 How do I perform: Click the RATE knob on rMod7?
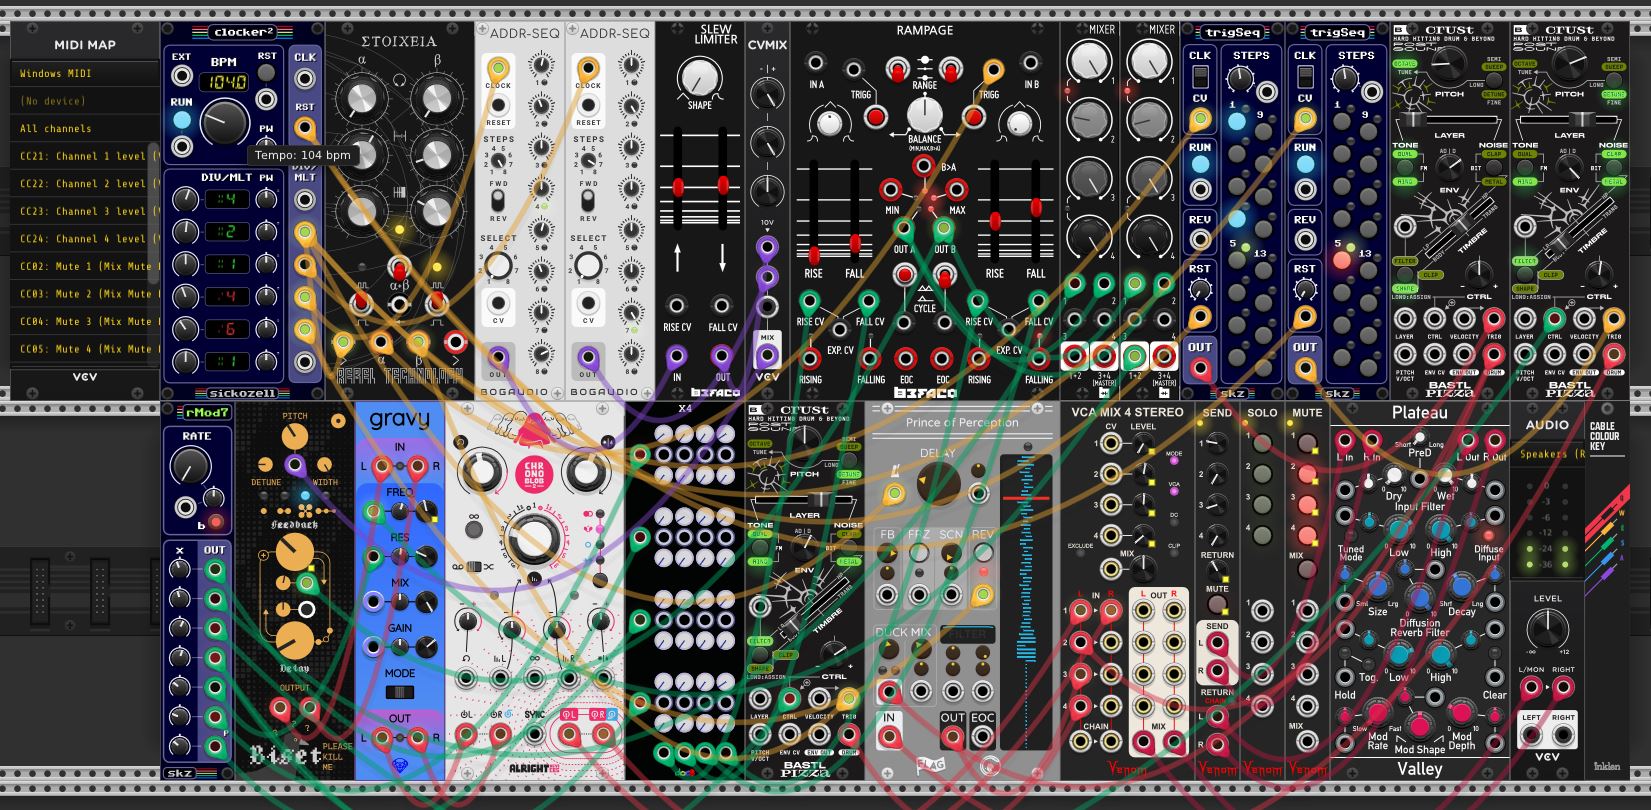(192, 466)
